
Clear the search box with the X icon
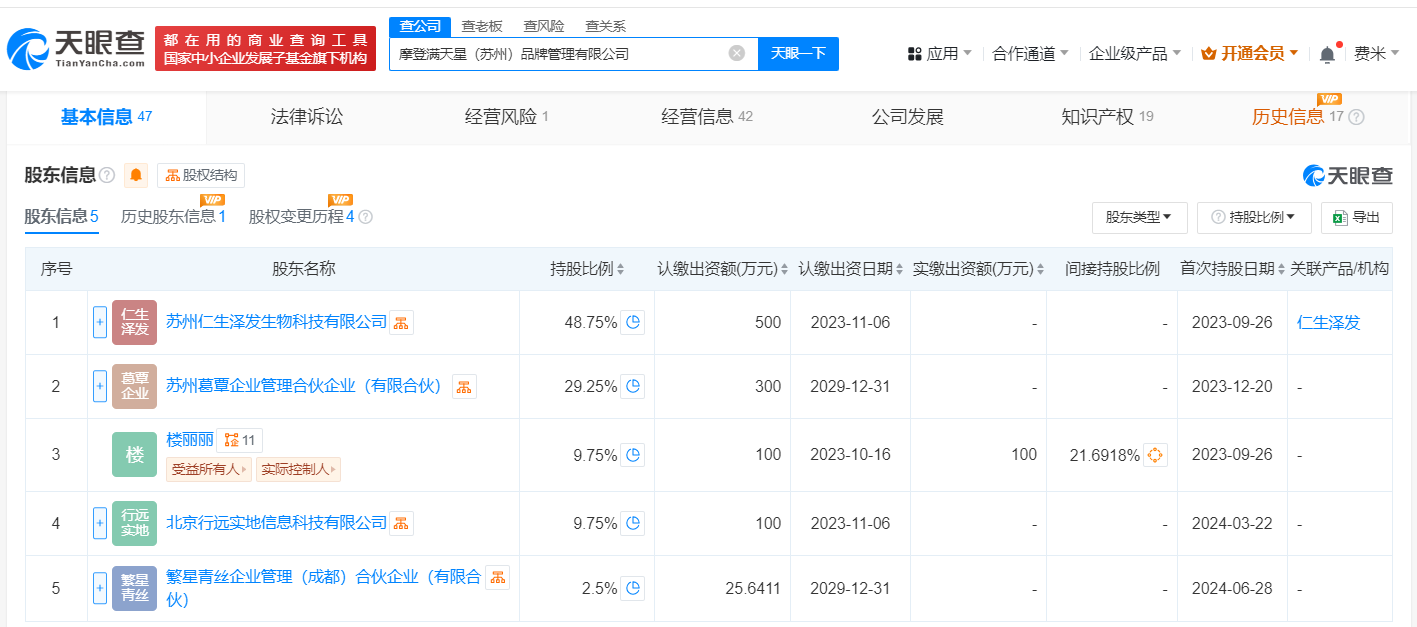click(x=736, y=54)
